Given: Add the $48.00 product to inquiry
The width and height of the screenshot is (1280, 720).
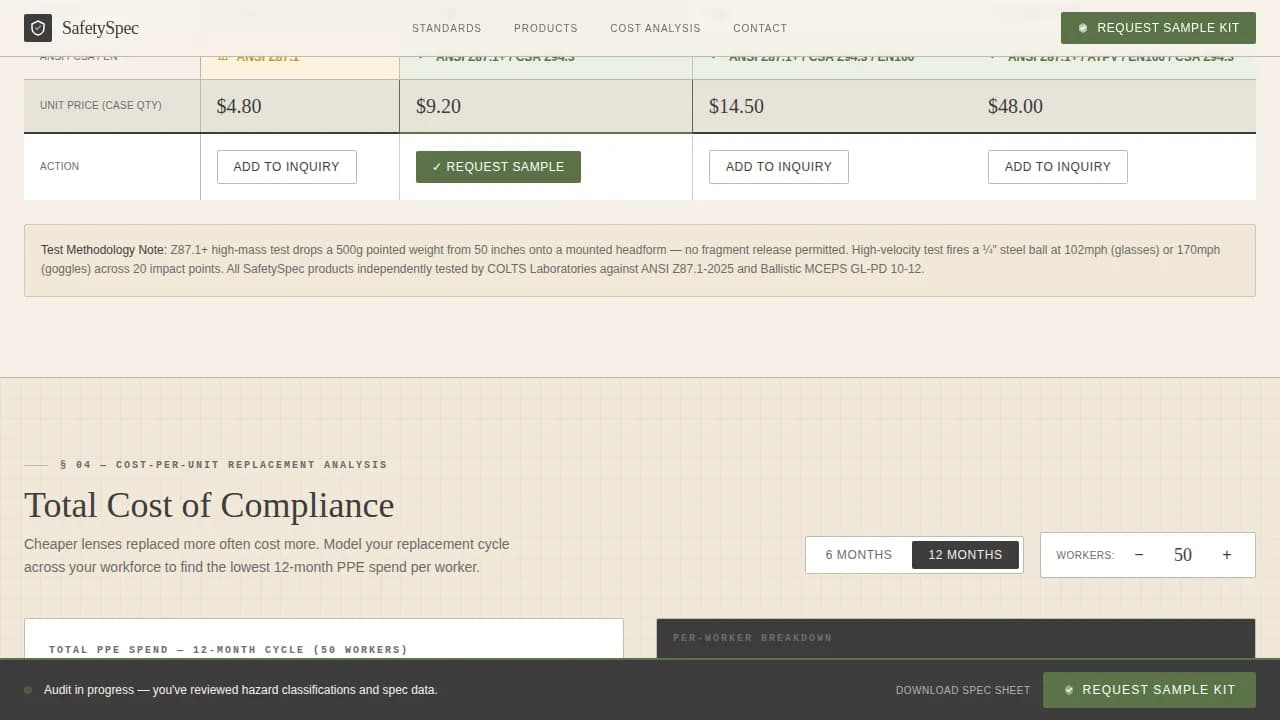Looking at the screenshot, I should coord(1057,166).
